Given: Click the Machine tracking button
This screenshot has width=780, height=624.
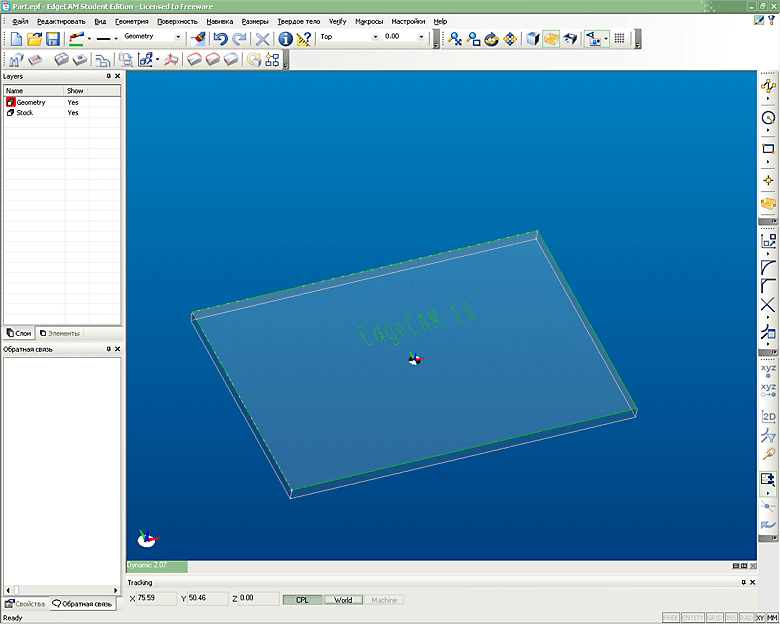Looking at the screenshot, I should pos(384,600).
